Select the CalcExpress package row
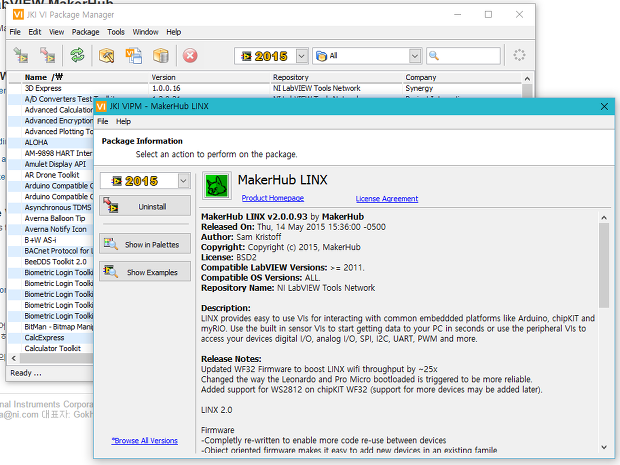The width and height of the screenshot is (620, 465). click(x=51, y=338)
